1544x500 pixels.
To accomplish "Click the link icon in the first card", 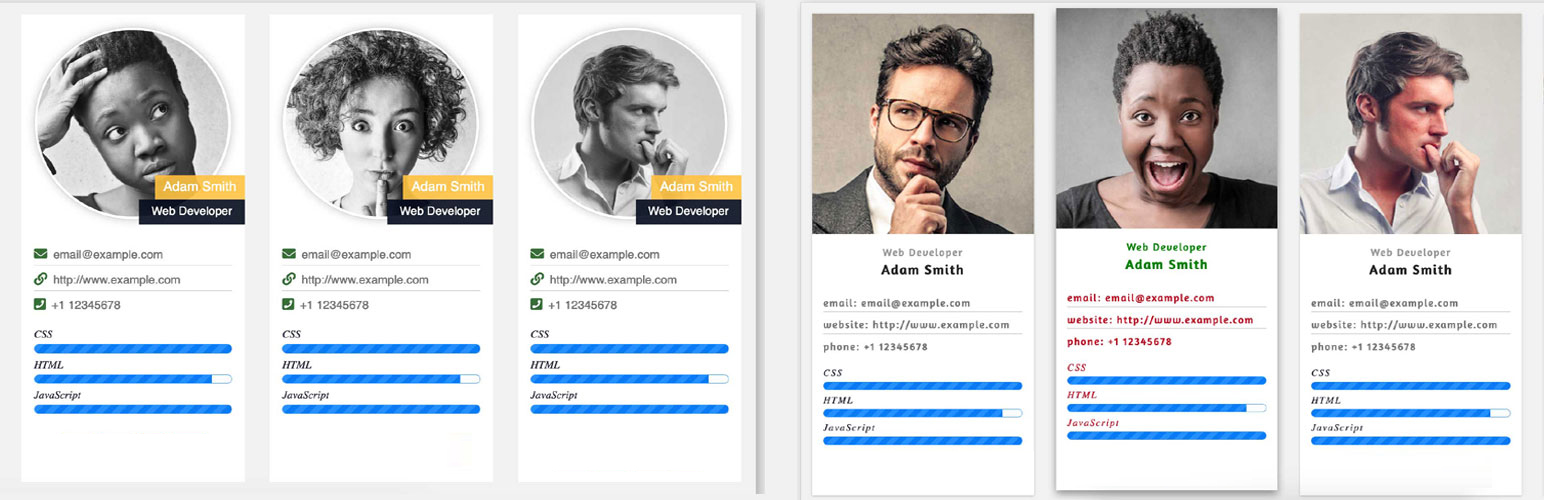I will click(40, 279).
